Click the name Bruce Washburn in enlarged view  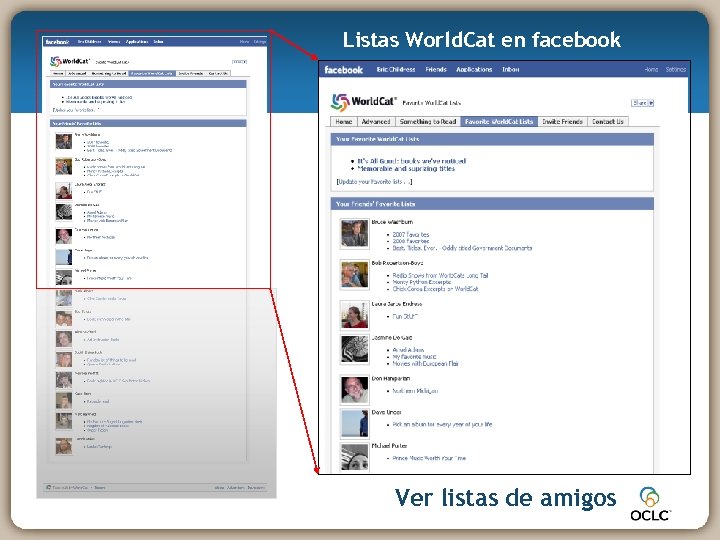point(392,222)
